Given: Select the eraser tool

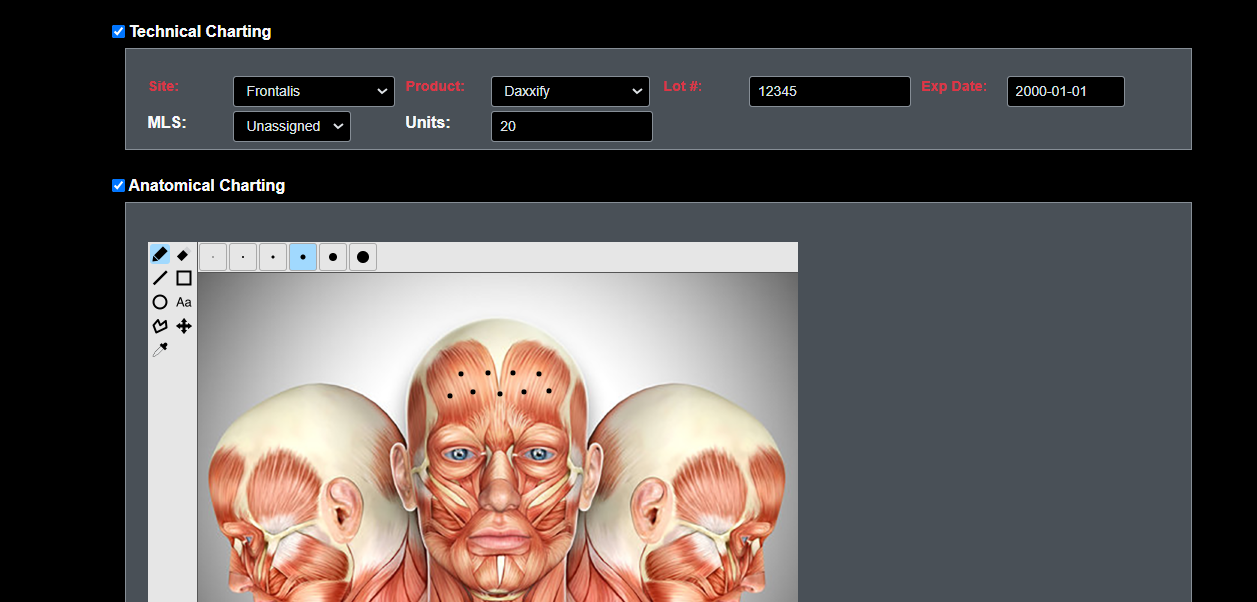Looking at the screenshot, I should [x=184, y=254].
